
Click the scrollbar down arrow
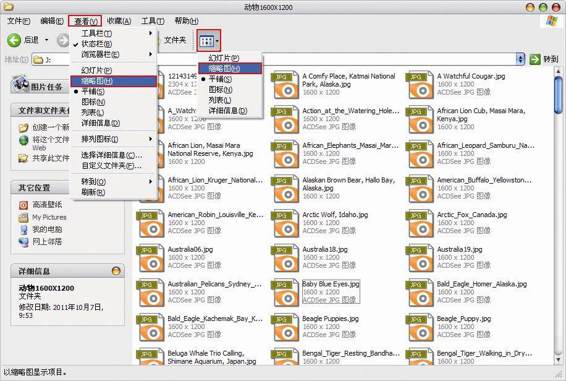click(558, 360)
